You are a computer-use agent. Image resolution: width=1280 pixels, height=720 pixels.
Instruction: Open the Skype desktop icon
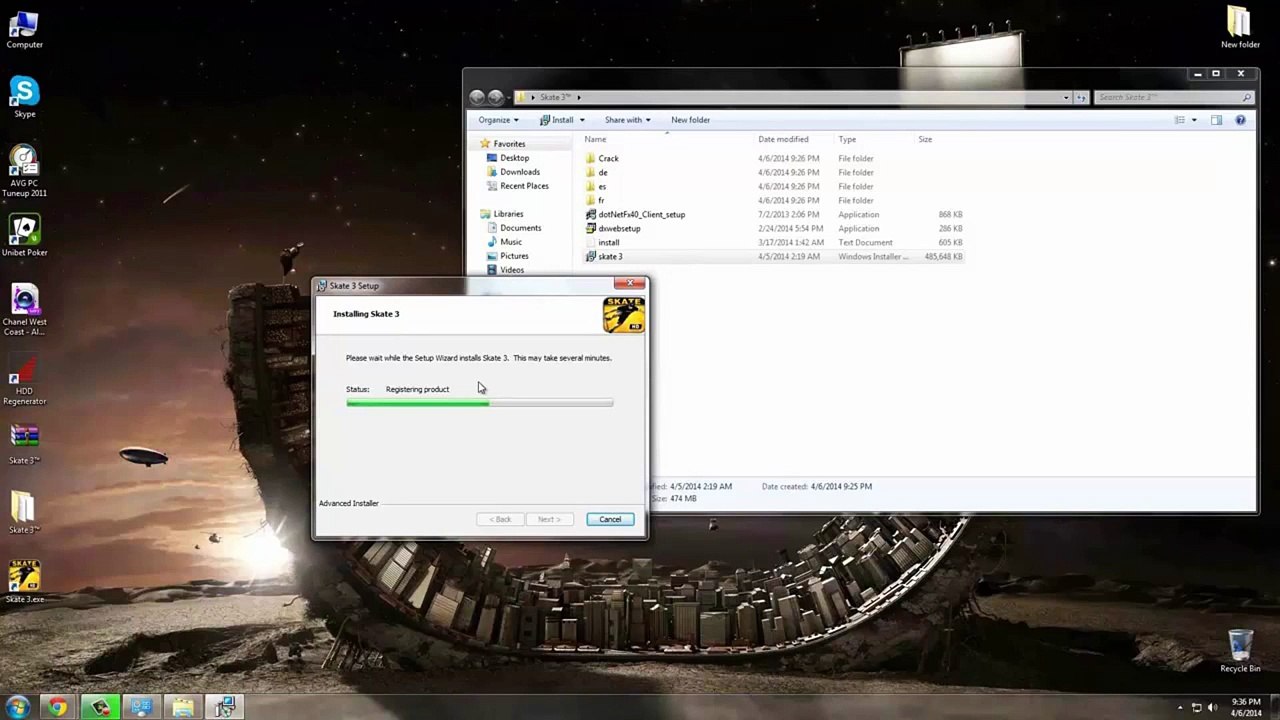pos(24,98)
